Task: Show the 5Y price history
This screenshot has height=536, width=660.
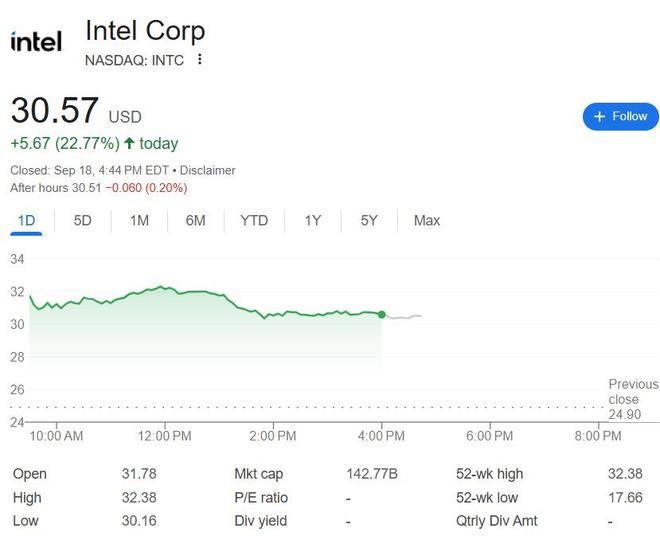Action: 369,220
